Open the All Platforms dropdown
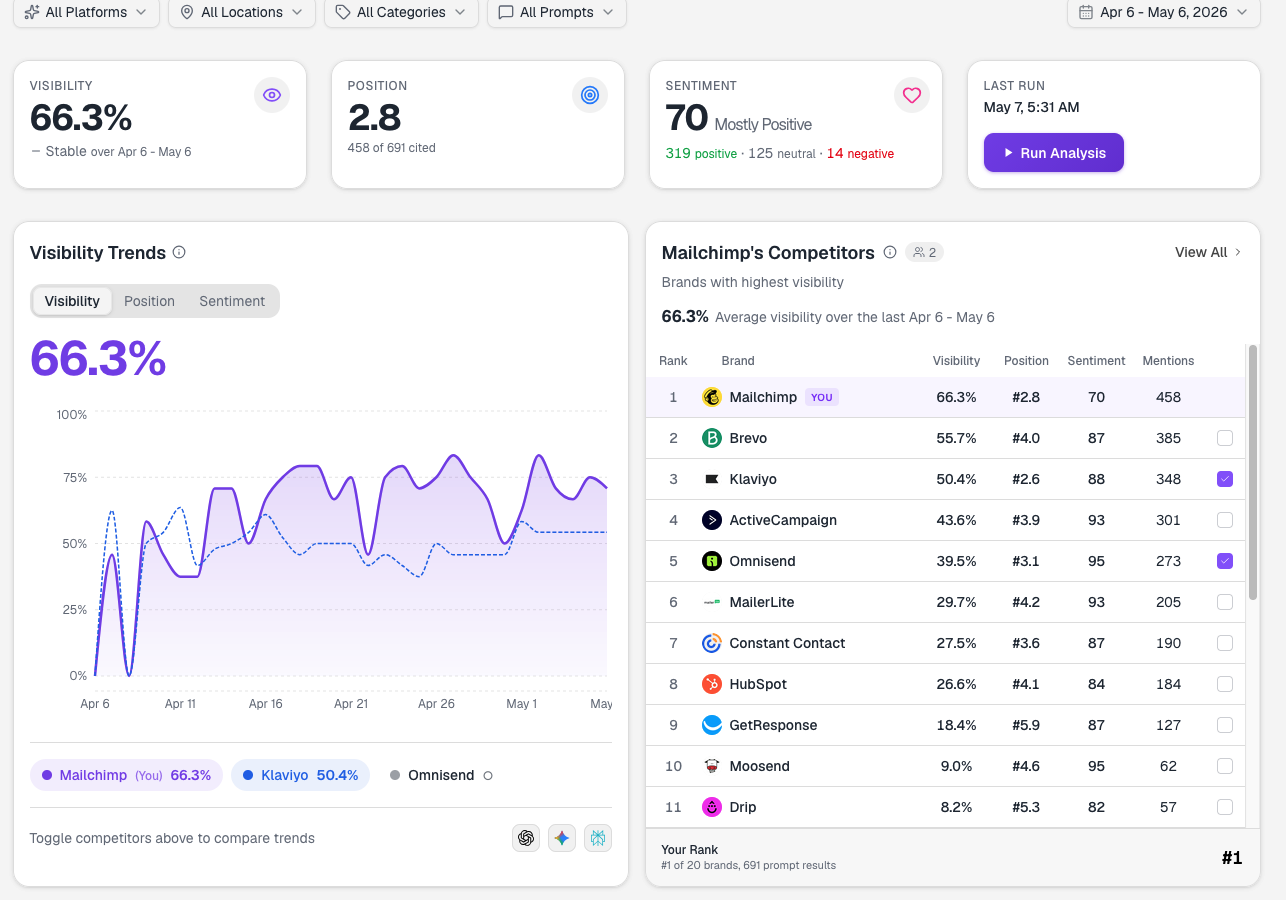The width and height of the screenshot is (1286, 900). 87,12
